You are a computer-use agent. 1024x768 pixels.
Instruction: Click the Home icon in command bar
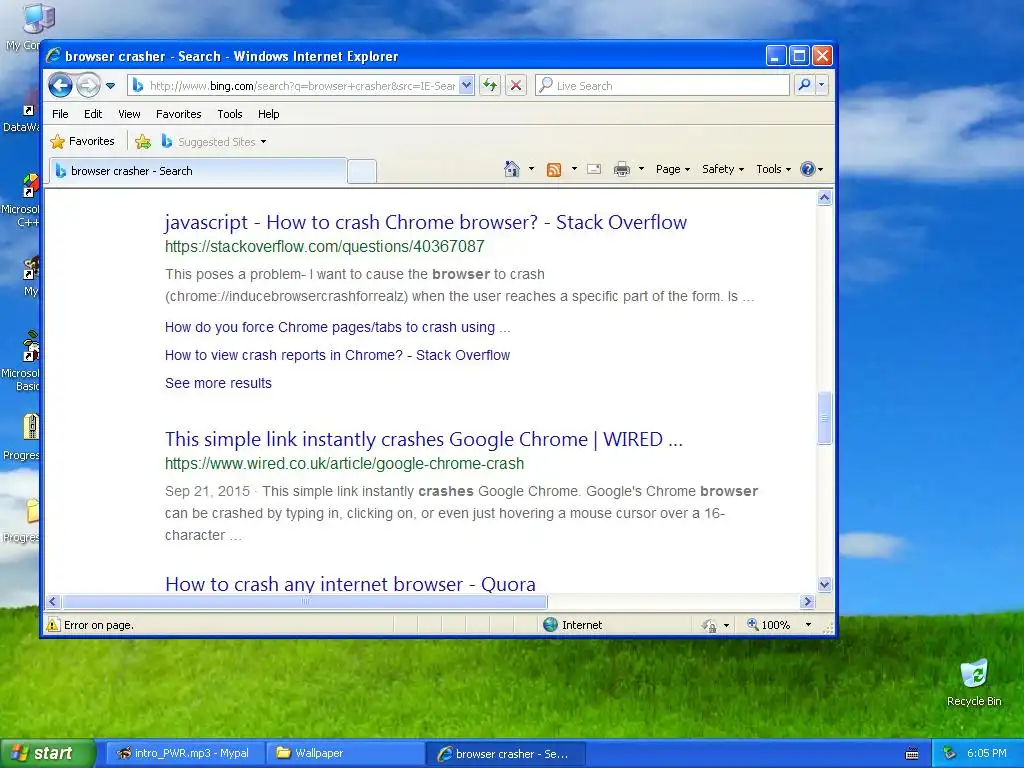(x=511, y=169)
